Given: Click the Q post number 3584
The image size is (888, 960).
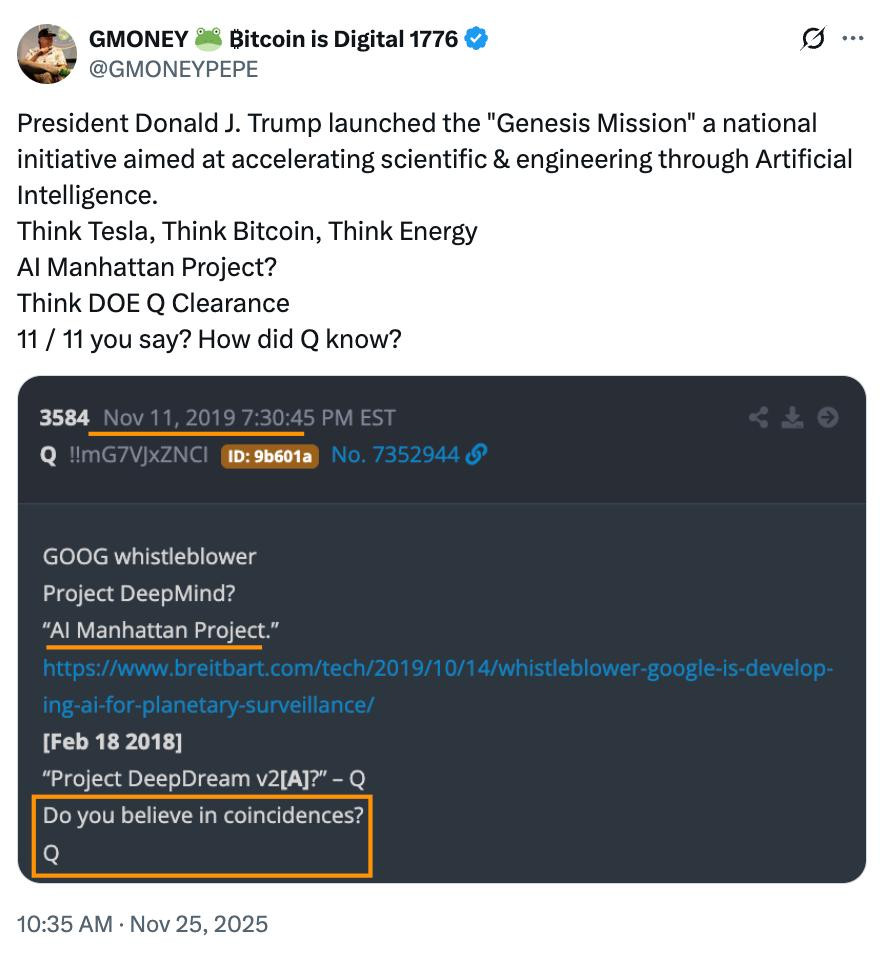Looking at the screenshot, I should (65, 418).
